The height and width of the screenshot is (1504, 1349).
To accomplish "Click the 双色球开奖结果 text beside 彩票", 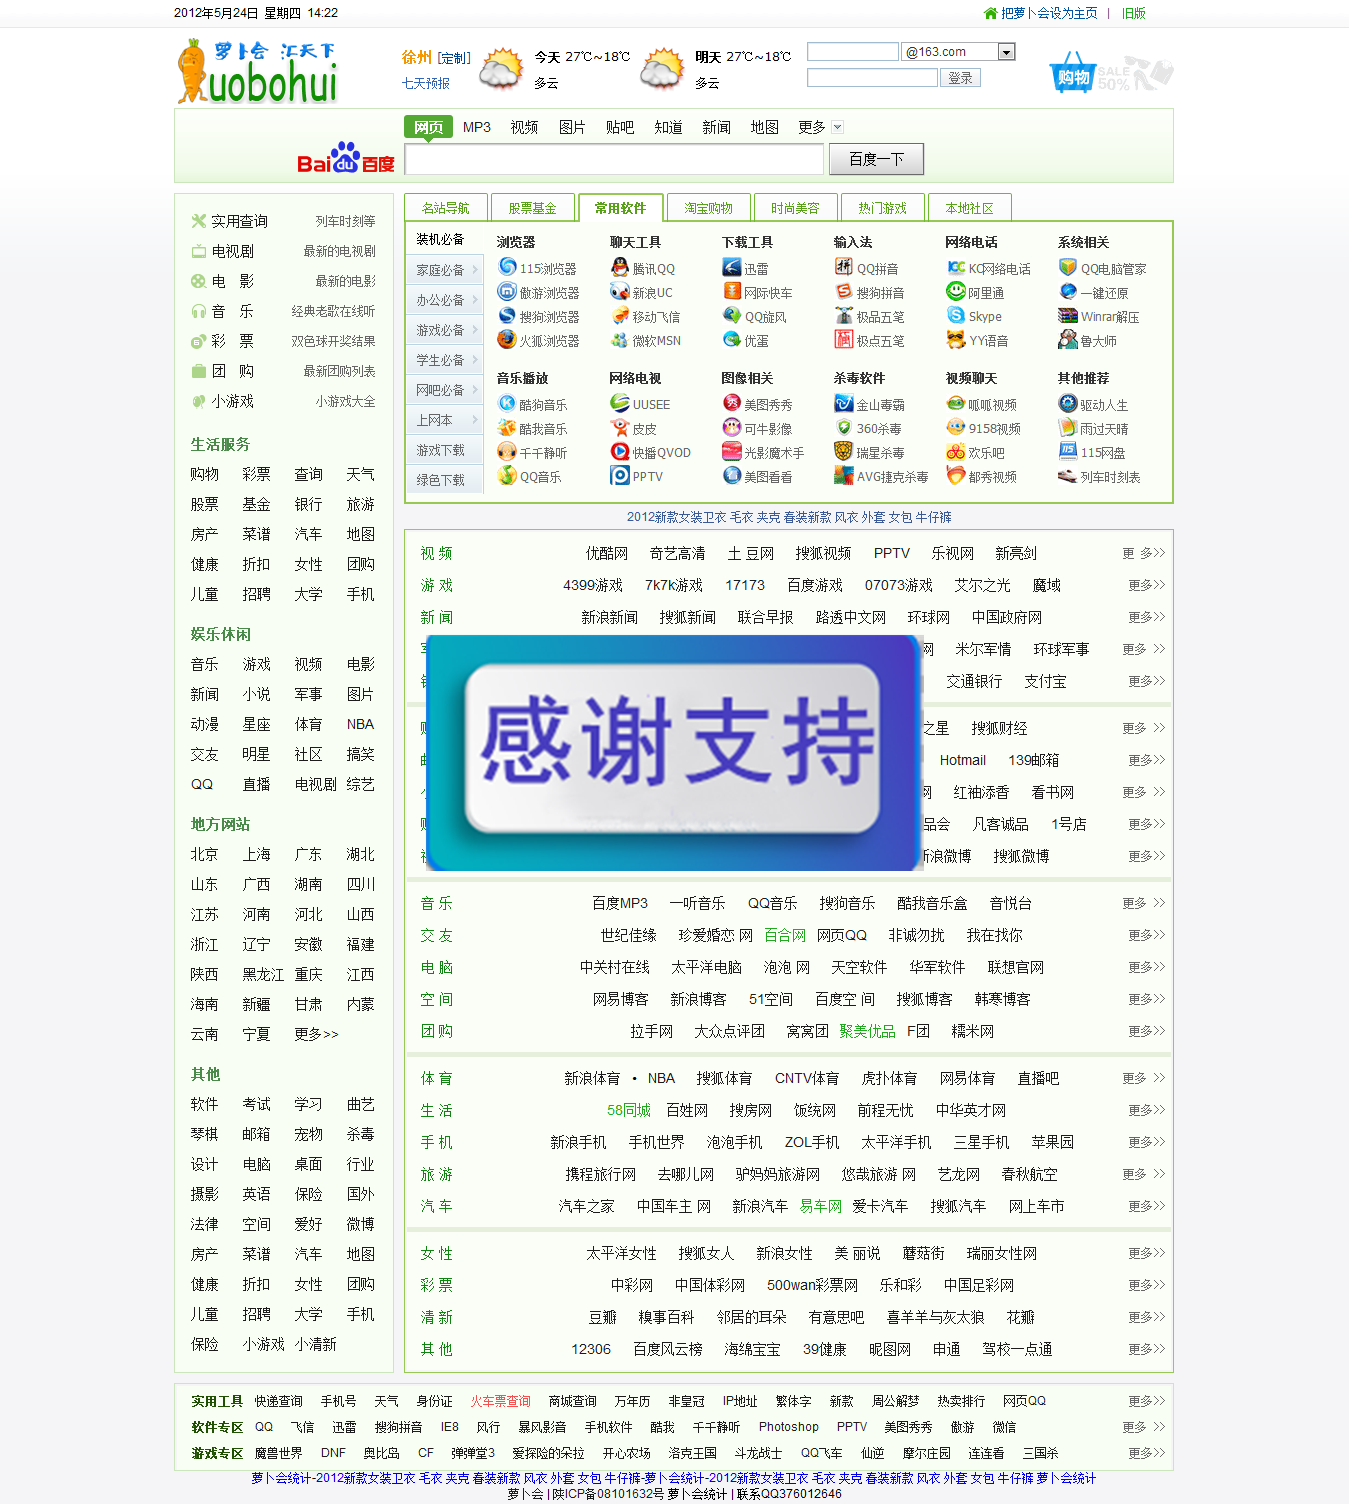I will 333,341.
